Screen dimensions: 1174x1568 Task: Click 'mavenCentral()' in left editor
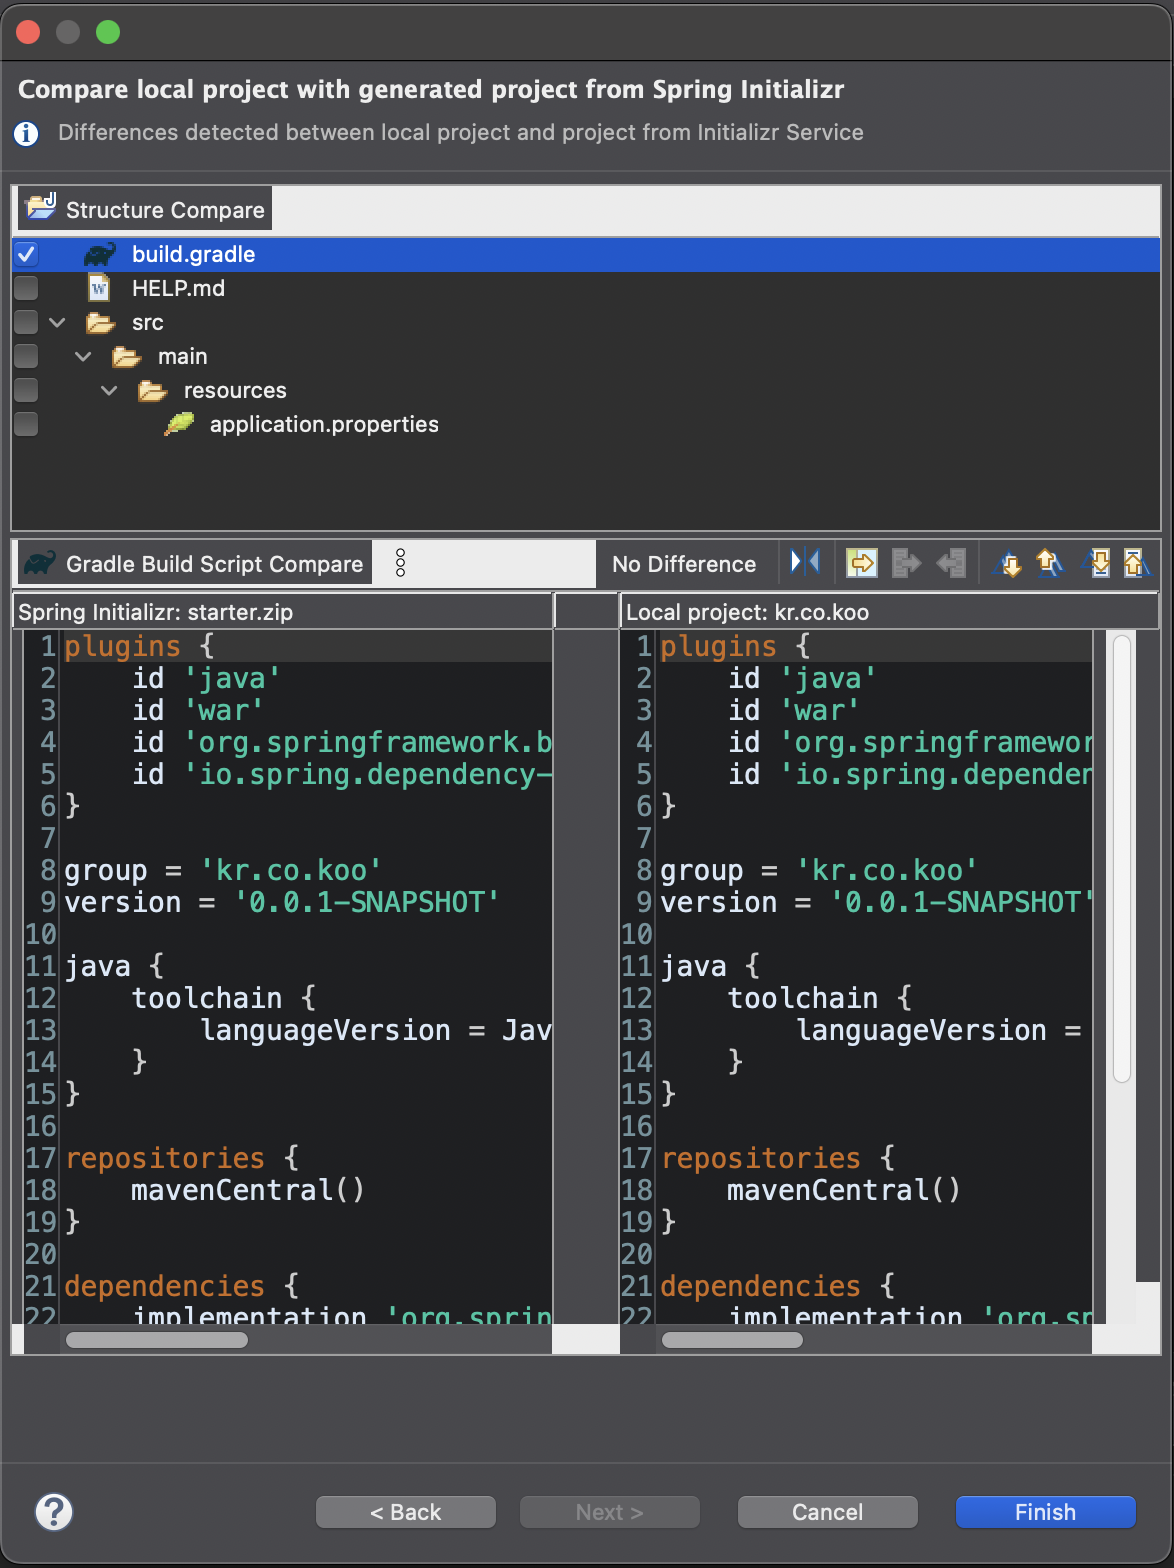247,1190
